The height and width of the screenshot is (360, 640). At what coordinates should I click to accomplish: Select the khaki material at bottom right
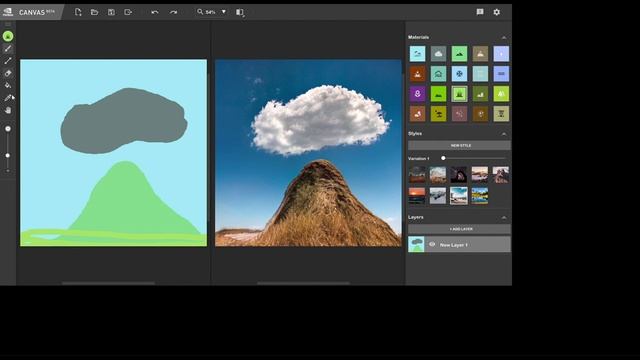click(x=501, y=114)
